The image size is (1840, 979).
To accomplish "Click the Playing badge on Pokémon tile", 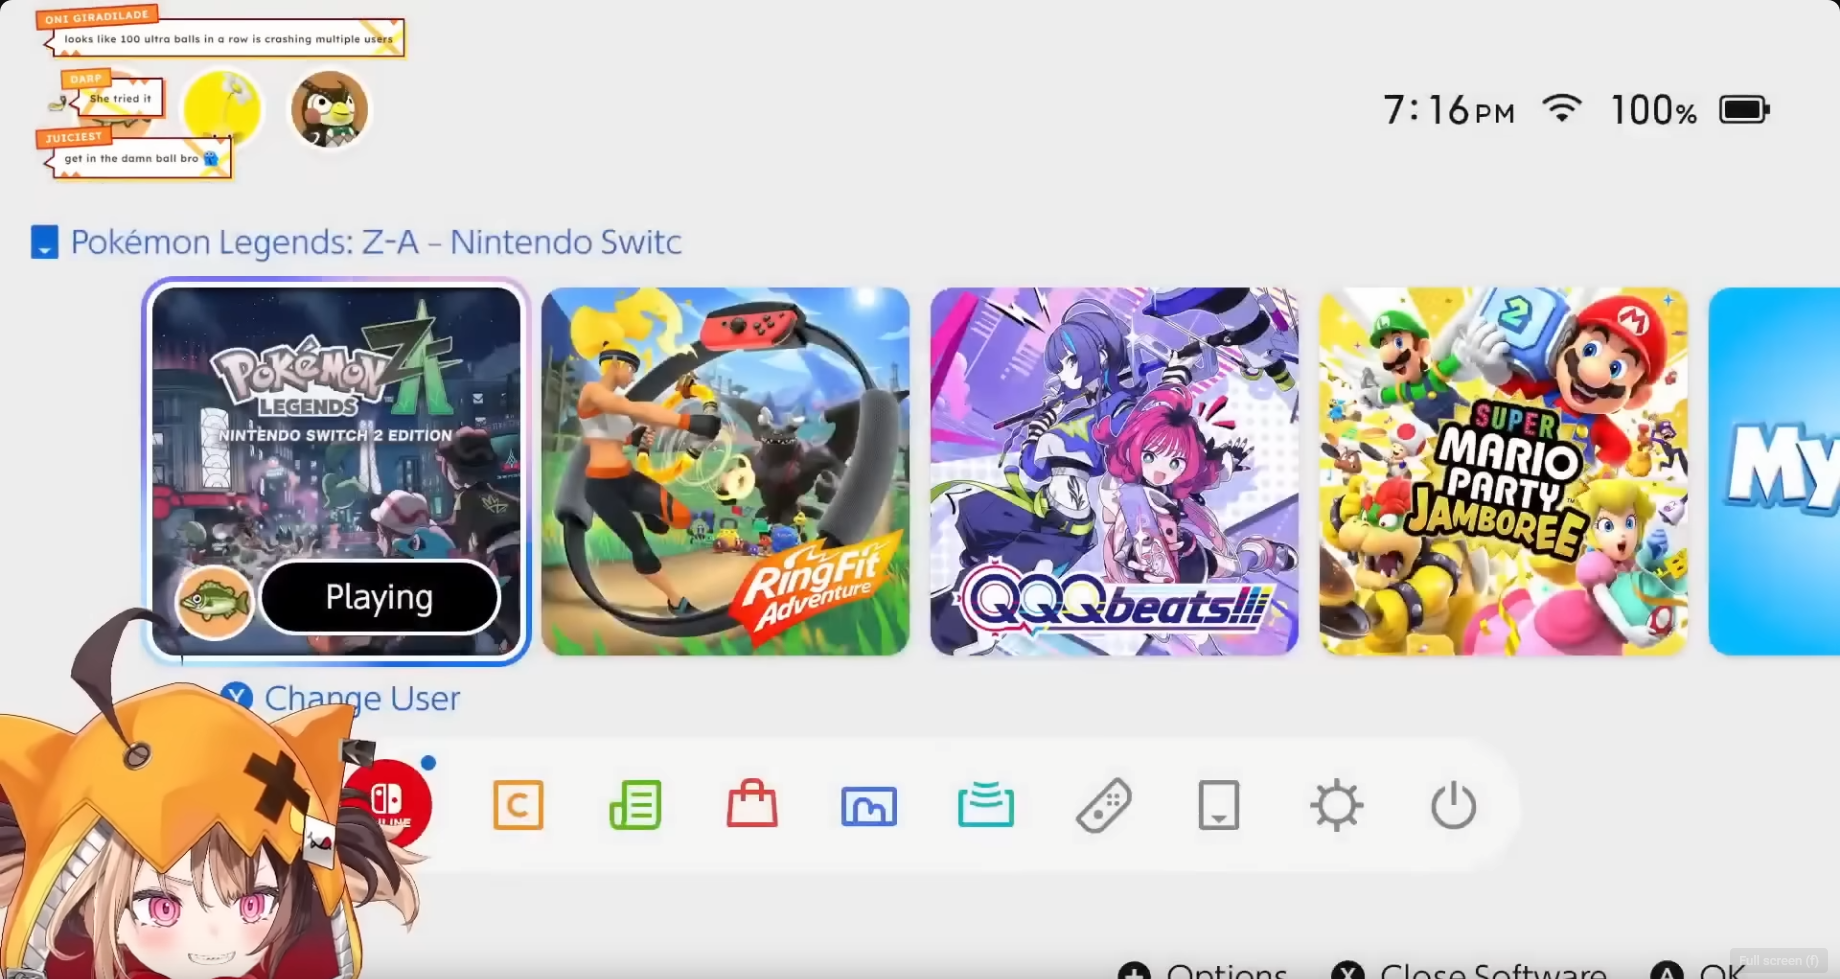I will click(x=380, y=597).
